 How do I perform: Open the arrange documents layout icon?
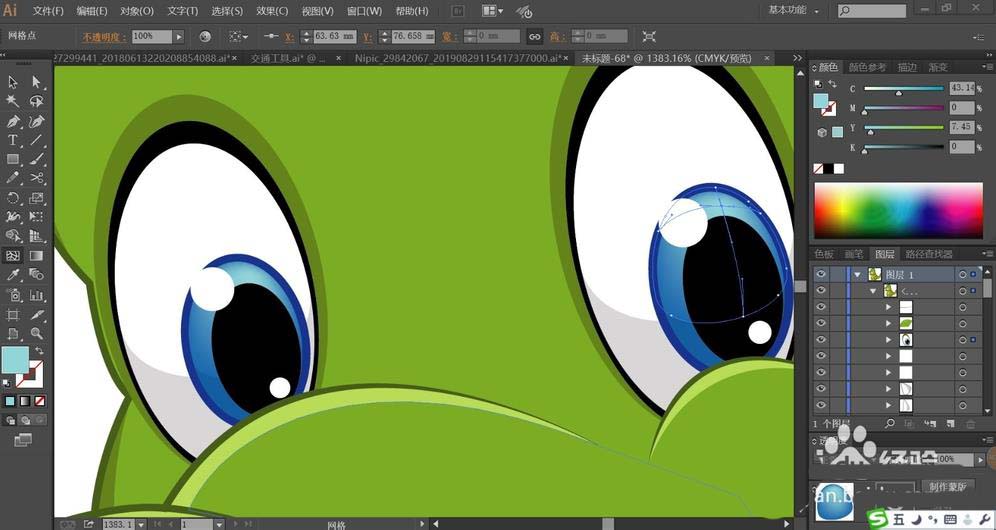pyautogui.click(x=492, y=11)
